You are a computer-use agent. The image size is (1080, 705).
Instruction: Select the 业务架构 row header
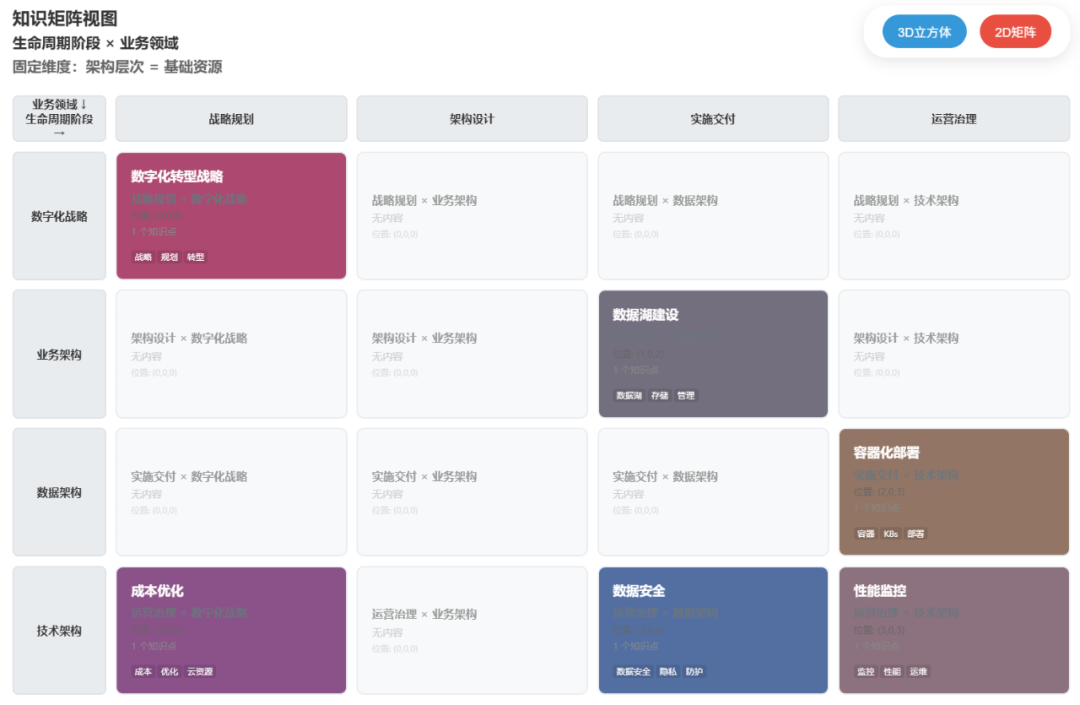(x=59, y=354)
